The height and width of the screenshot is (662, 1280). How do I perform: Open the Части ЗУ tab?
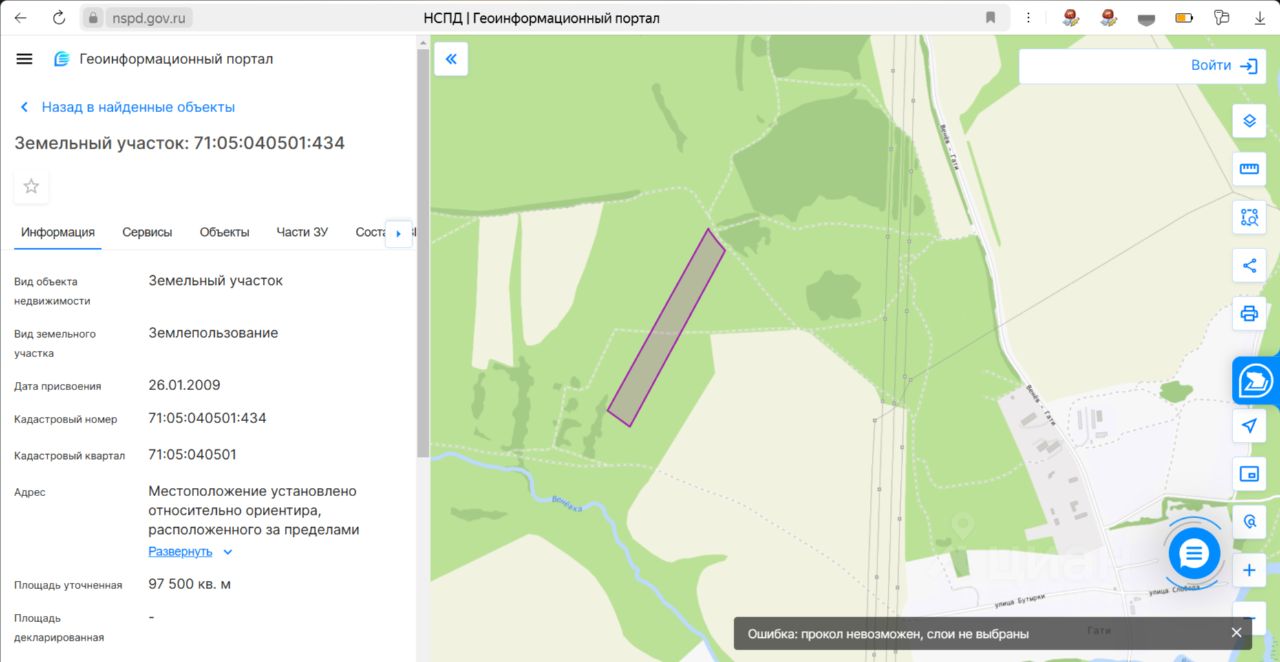(x=302, y=232)
